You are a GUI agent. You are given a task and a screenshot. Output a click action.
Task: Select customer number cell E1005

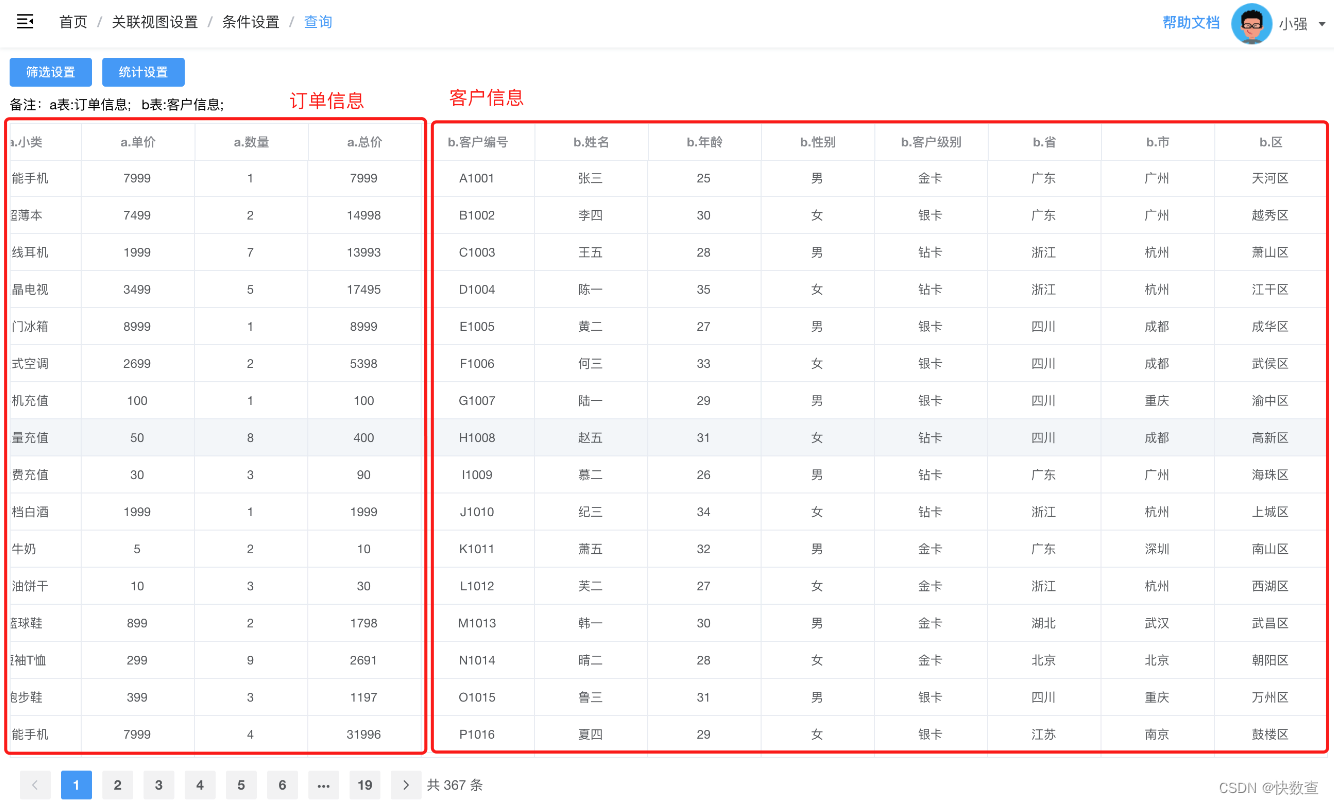pyautogui.click(x=477, y=326)
